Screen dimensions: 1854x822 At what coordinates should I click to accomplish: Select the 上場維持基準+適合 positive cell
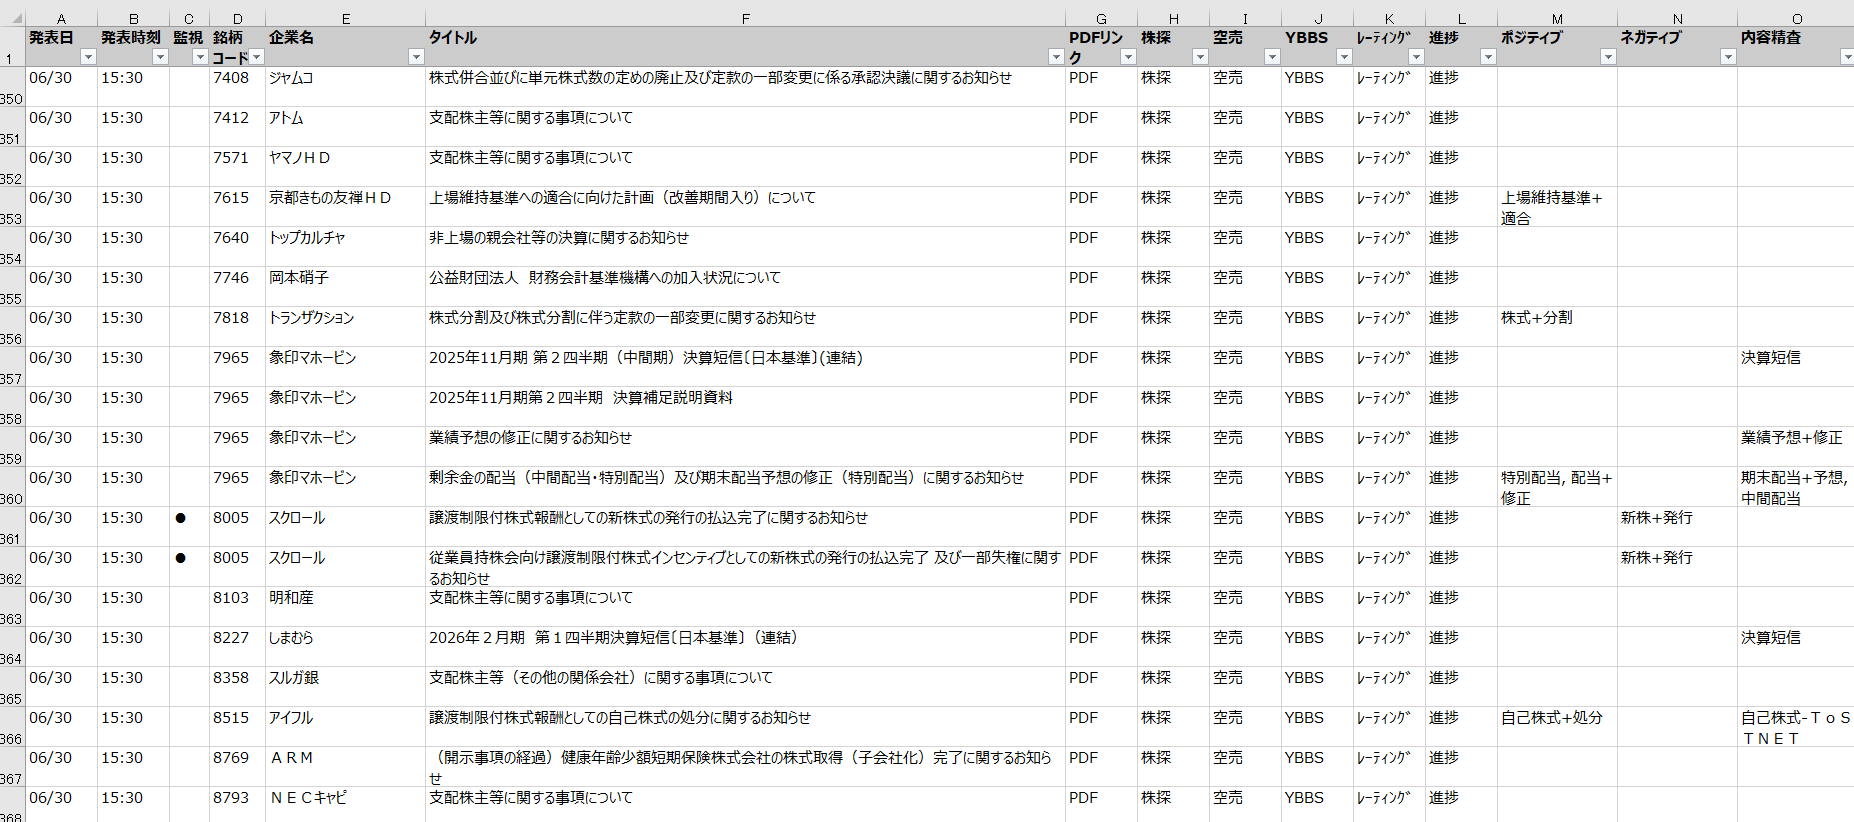click(x=1557, y=207)
